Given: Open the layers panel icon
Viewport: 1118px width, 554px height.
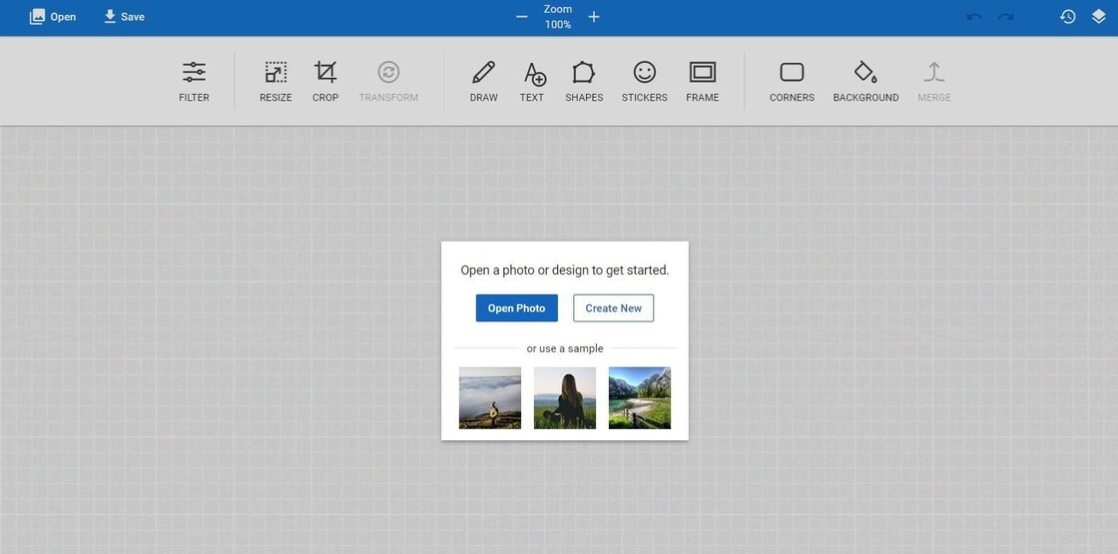Looking at the screenshot, I should pos(1099,17).
